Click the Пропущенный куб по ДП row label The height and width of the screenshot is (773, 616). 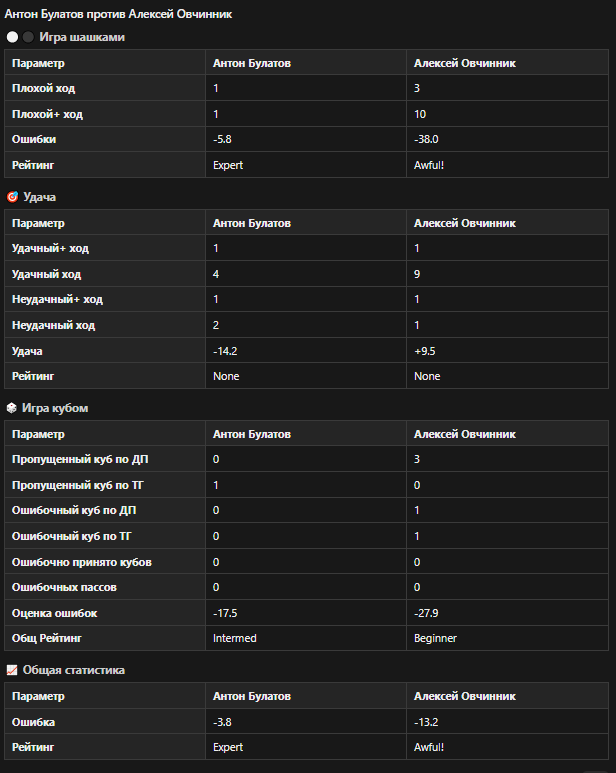80,459
